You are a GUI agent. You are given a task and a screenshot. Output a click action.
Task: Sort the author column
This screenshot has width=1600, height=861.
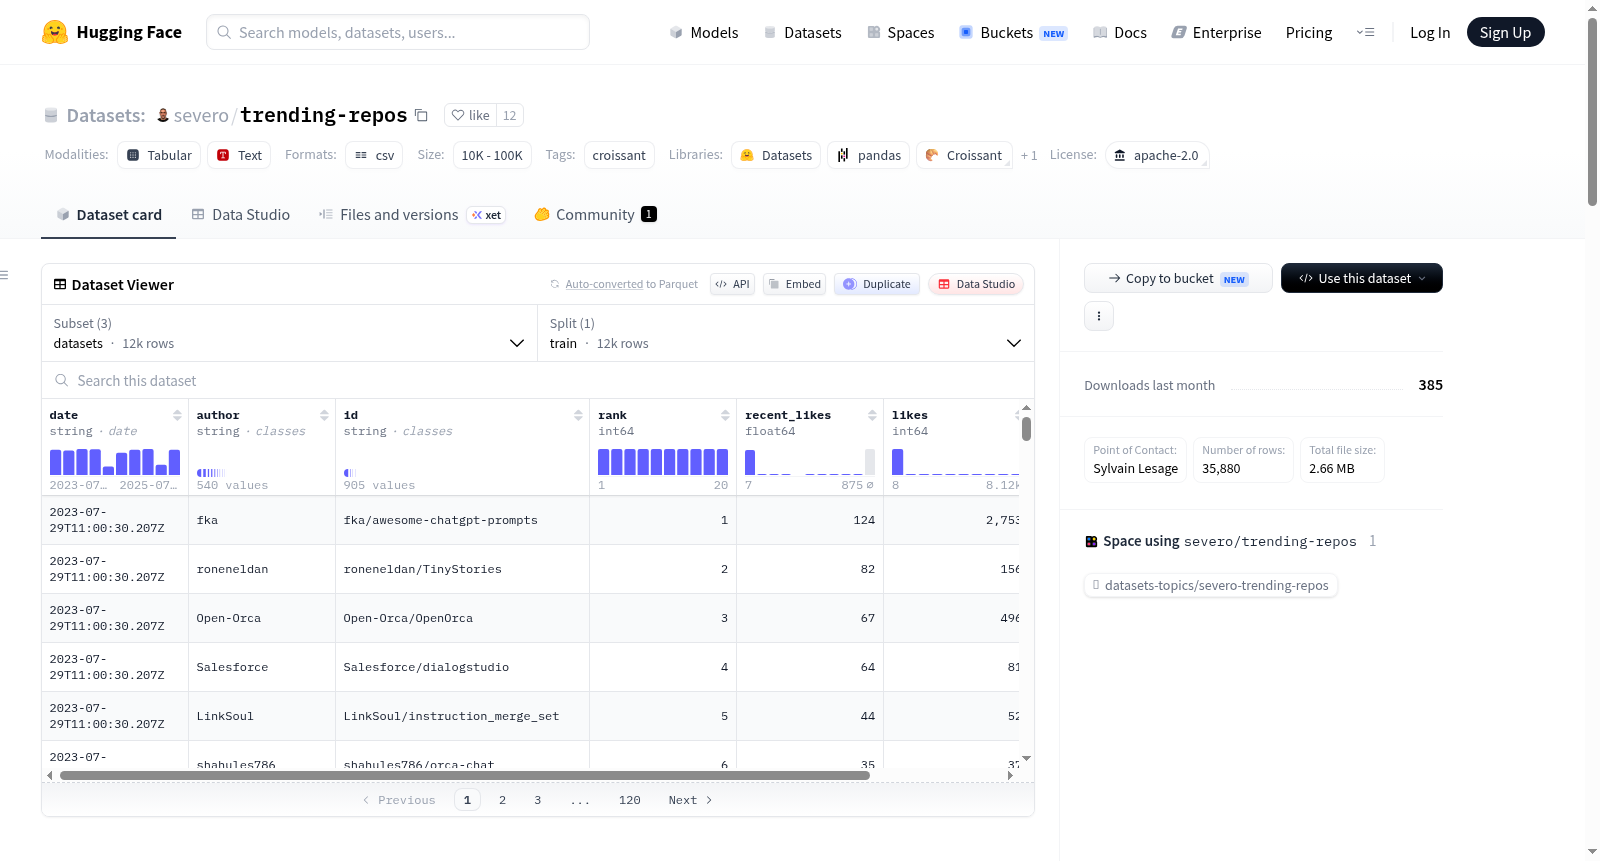click(324, 415)
